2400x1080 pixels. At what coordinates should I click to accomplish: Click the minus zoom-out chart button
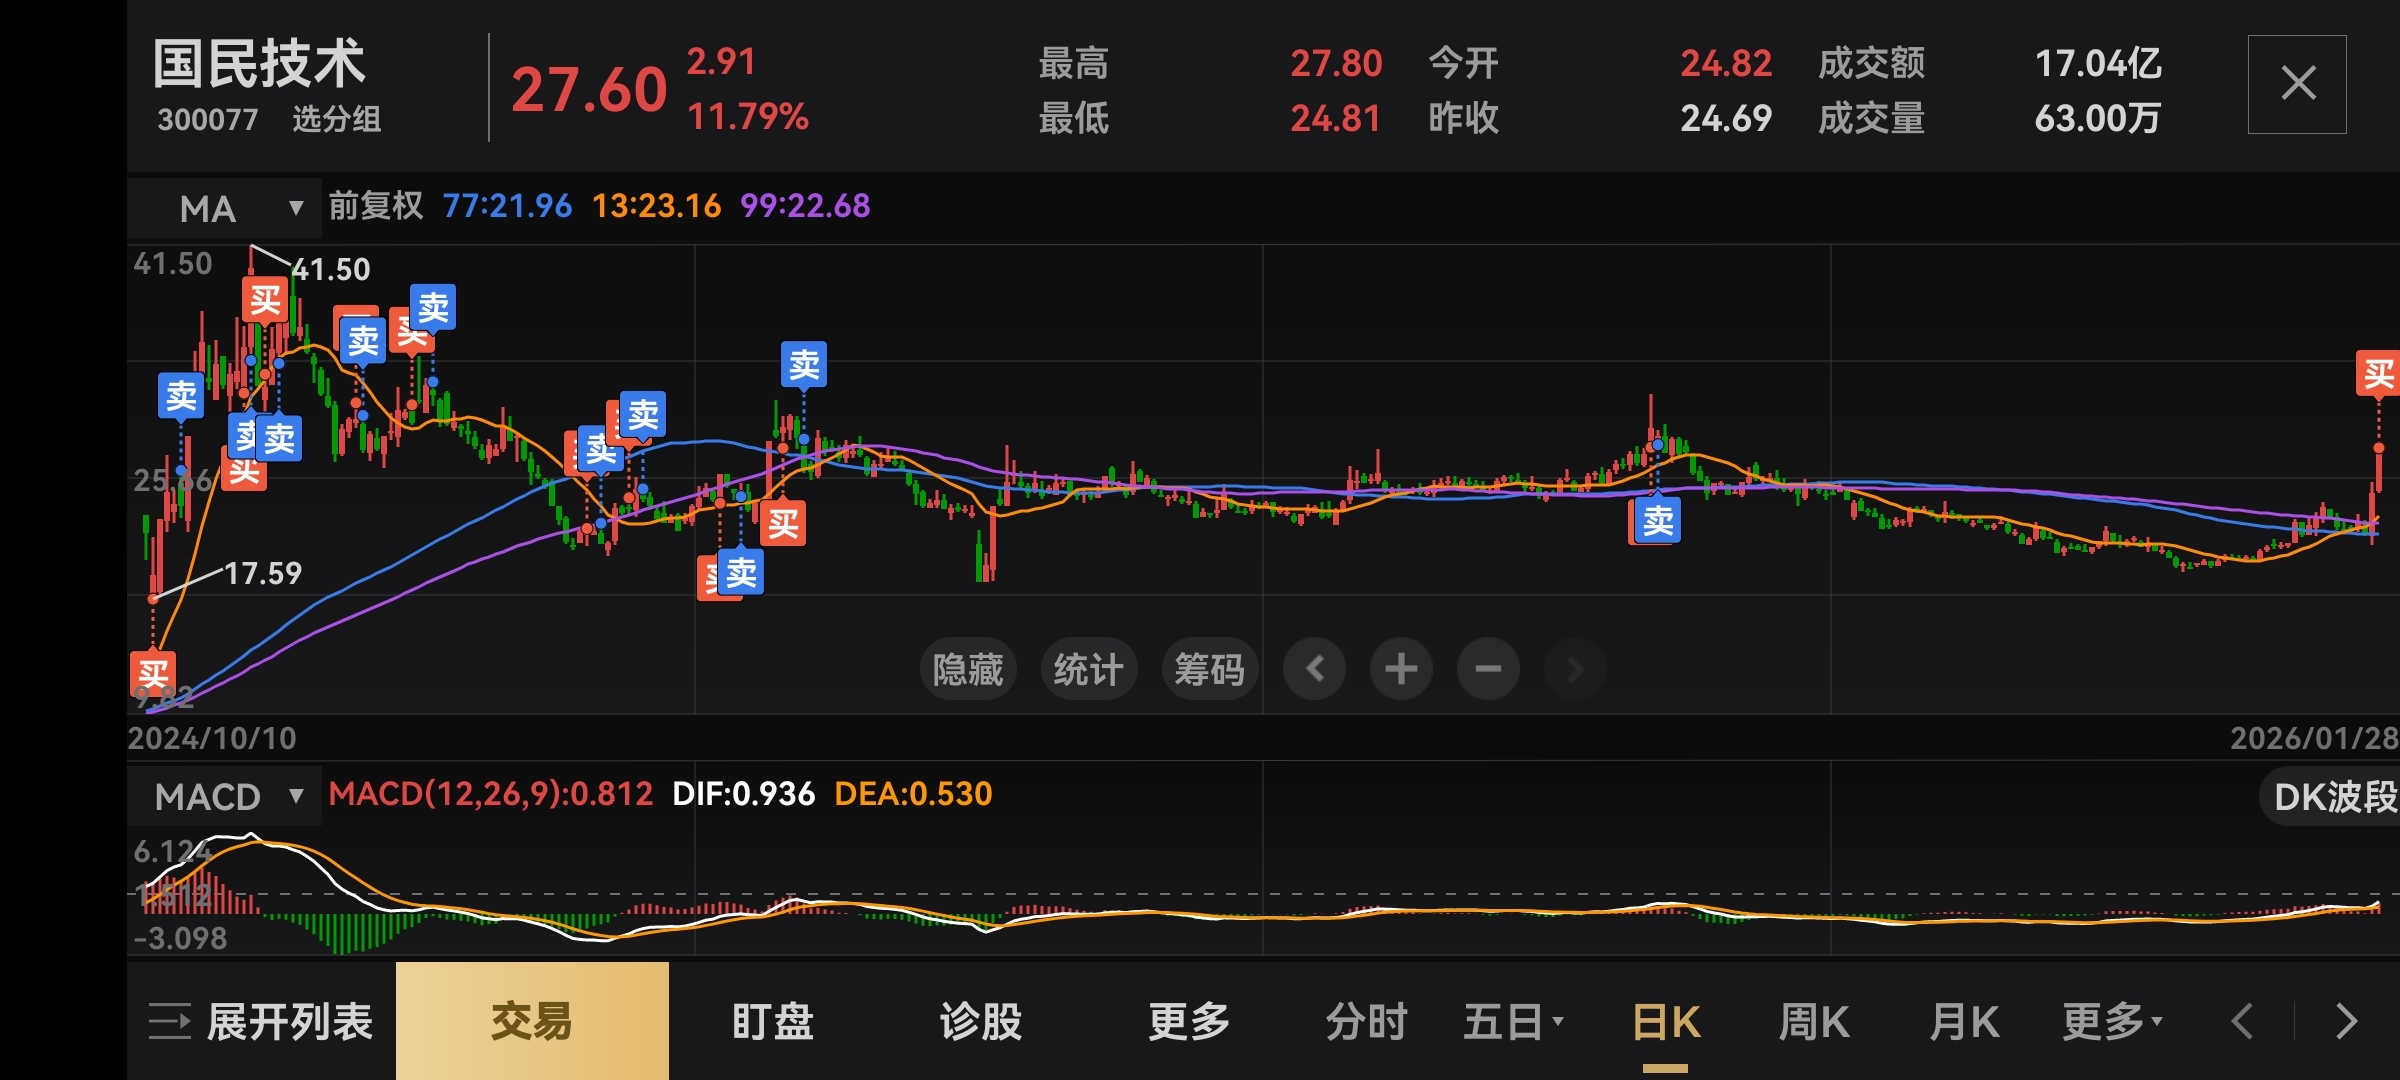pos(1488,669)
